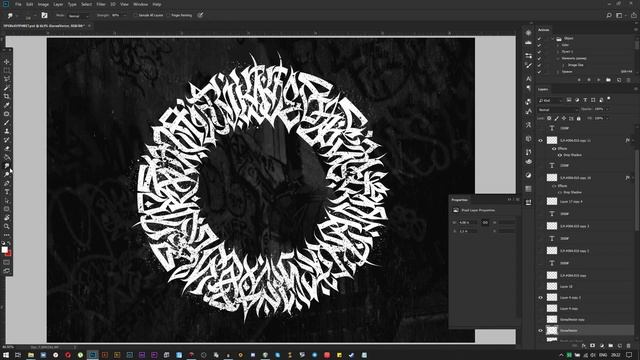Create new adjustment layer icon
The image size is (640, 360).
click(x=601, y=345)
